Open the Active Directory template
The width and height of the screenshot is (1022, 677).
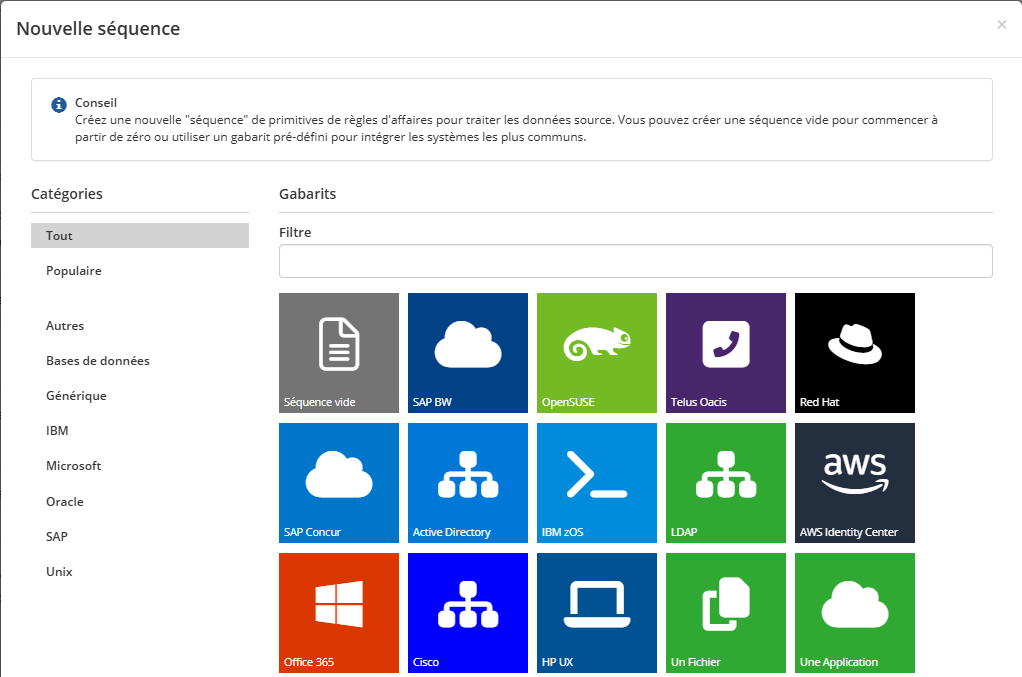pos(467,482)
